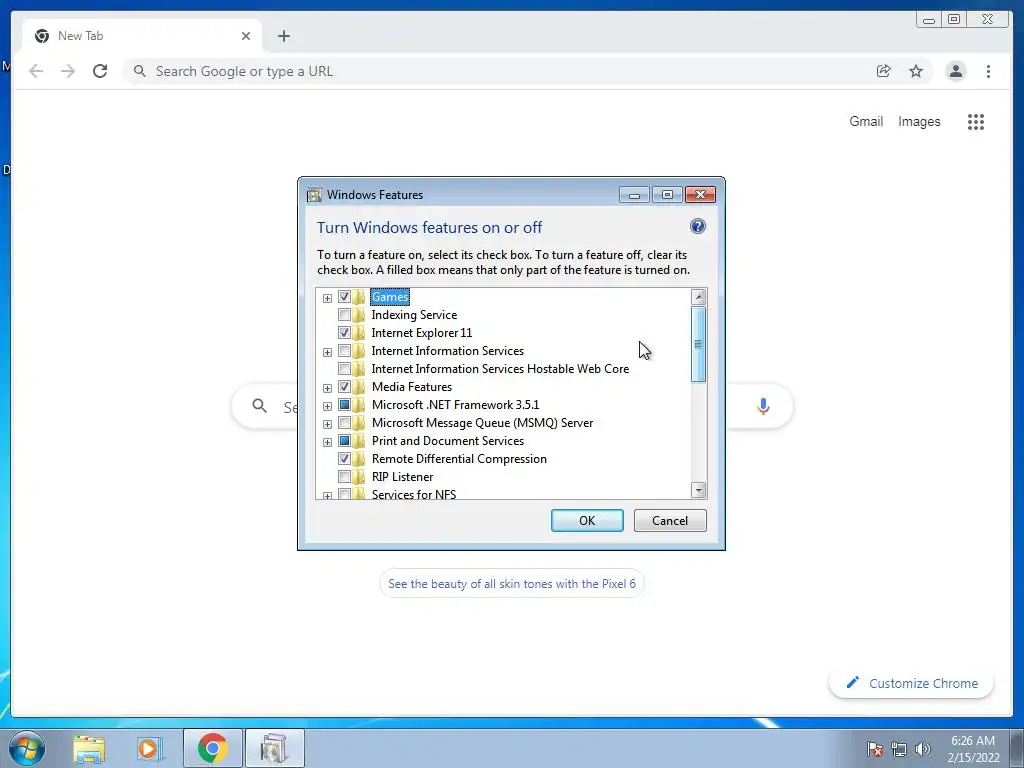Toggle Print and Document Services checkbox

pos(344,441)
